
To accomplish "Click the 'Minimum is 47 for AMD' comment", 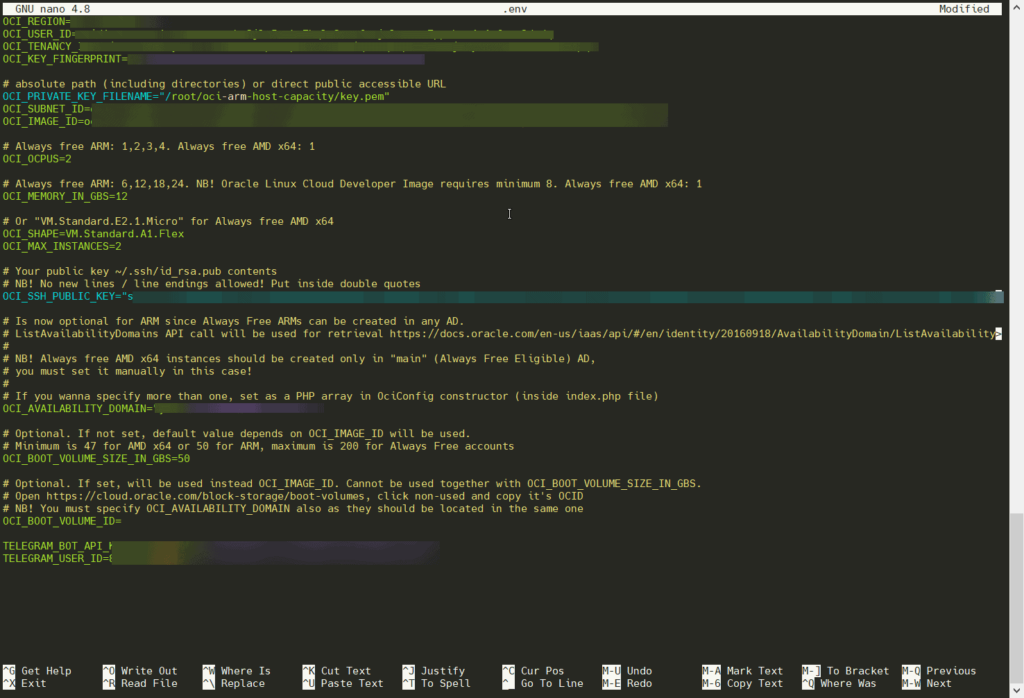I will (258, 447).
